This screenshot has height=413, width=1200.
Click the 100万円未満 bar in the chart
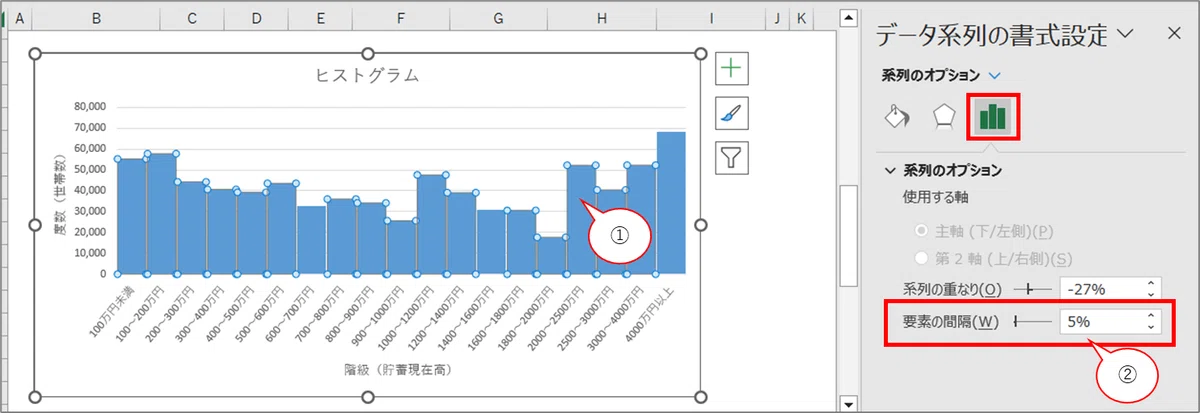pos(131,216)
